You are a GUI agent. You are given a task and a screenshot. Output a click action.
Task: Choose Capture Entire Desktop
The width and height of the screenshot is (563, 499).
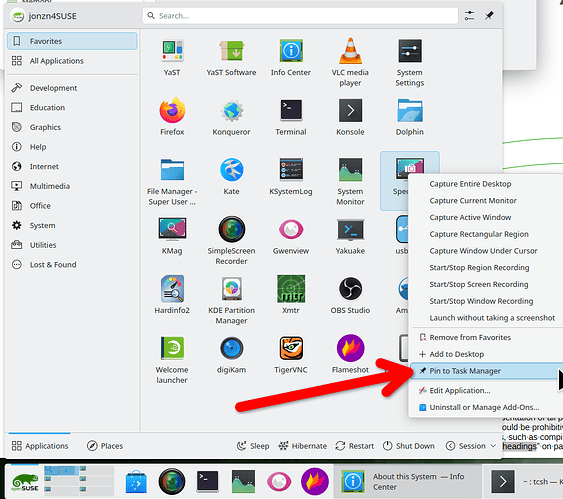(487, 184)
